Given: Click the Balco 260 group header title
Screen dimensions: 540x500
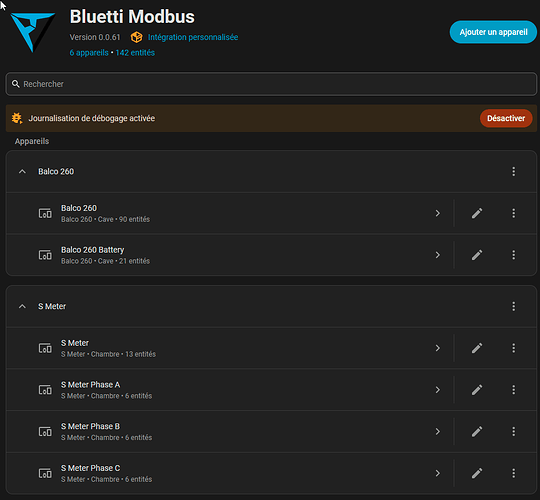Looking at the screenshot, I should click(56, 171).
